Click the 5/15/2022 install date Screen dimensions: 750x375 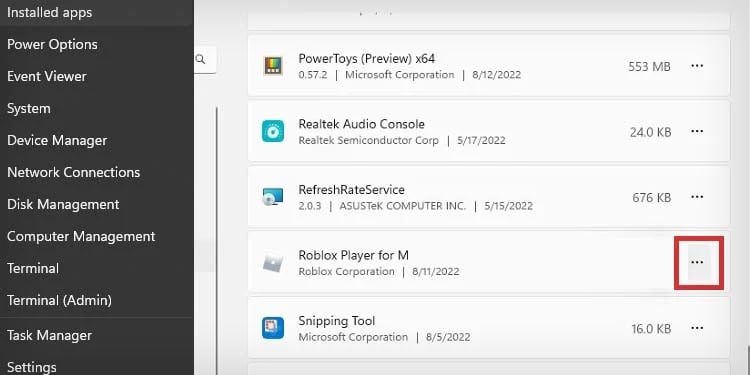click(x=508, y=206)
